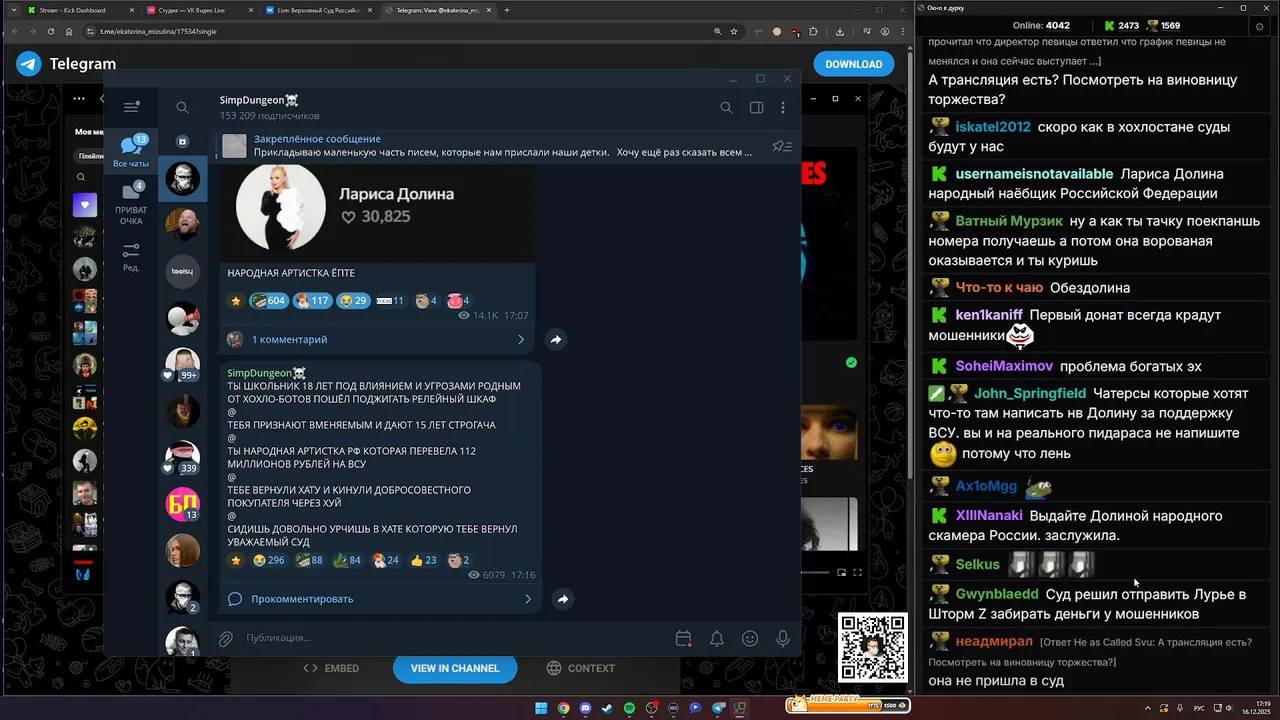This screenshot has height=720, width=1280.
Task: Open '1 комментарий' on the first post
Action: pyautogui.click(x=289, y=339)
